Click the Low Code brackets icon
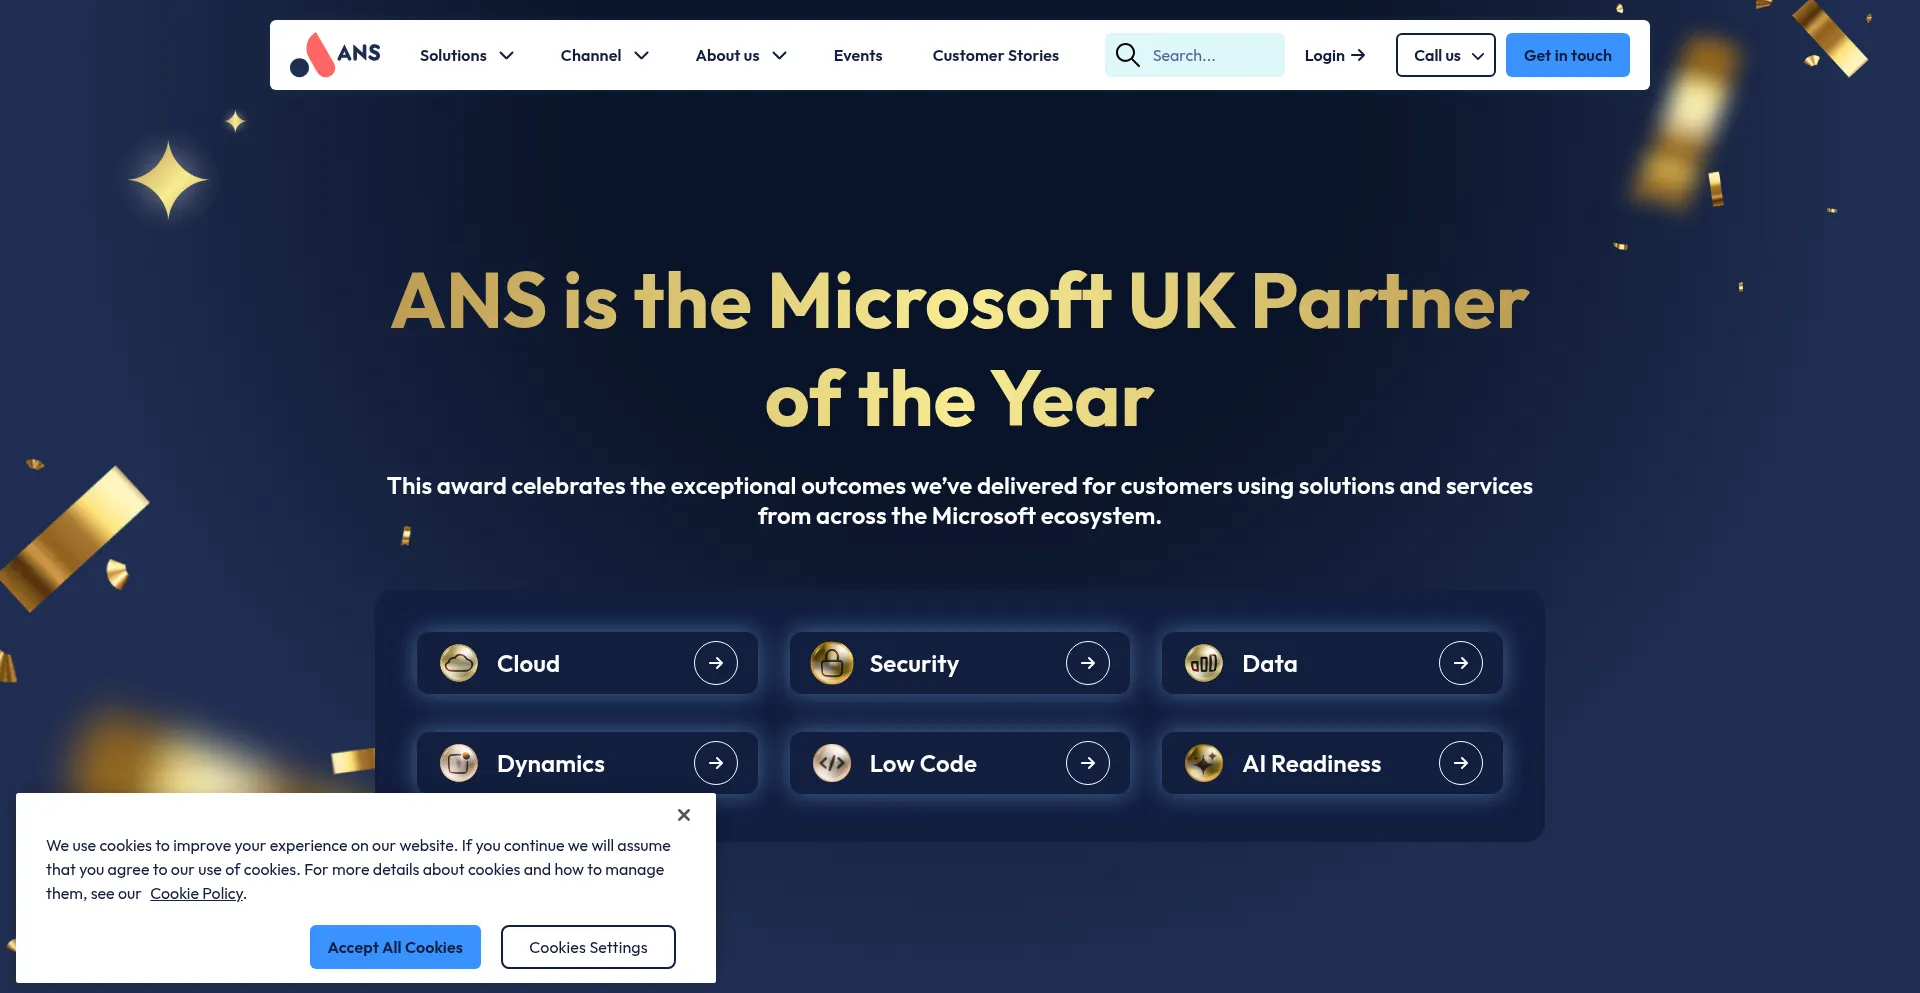Image resolution: width=1920 pixels, height=993 pixels. [x=831, y=763]
